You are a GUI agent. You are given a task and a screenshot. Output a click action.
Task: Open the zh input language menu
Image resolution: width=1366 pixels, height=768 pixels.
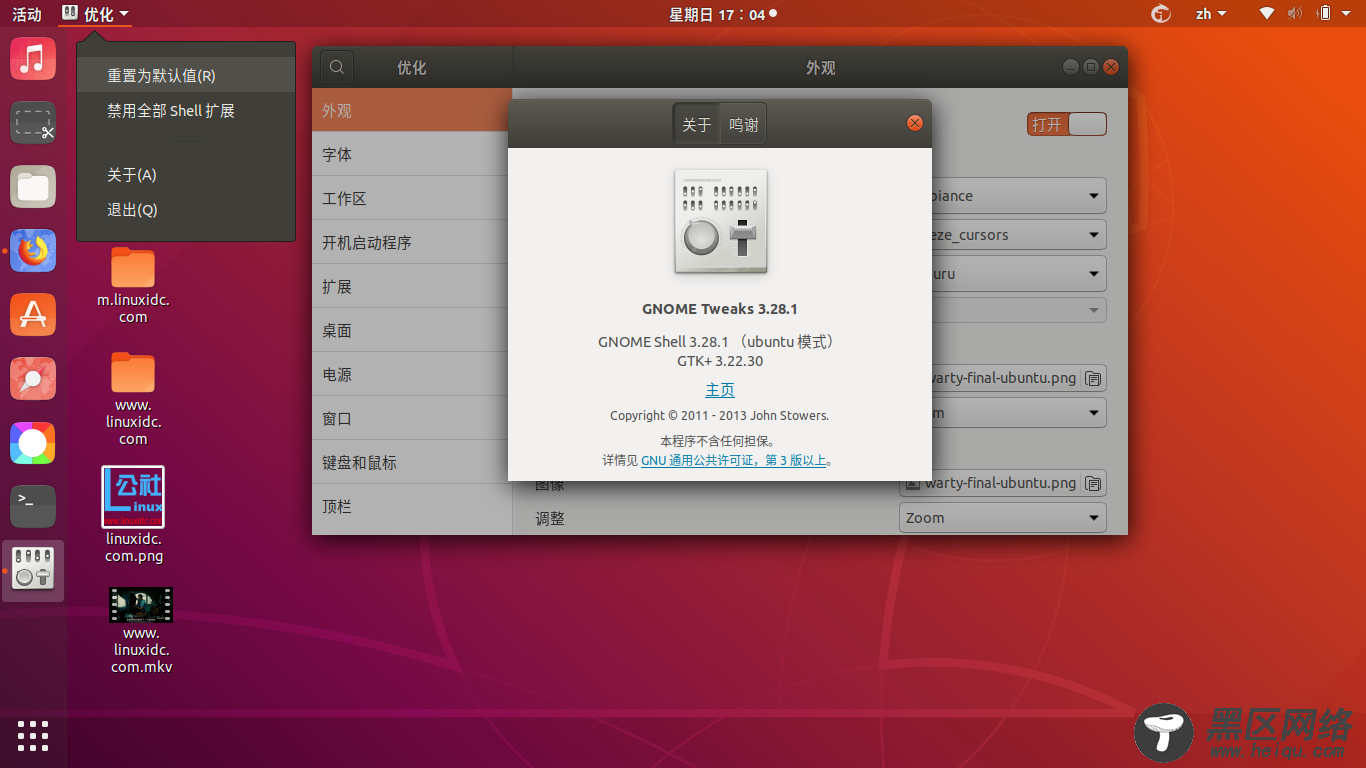(1210, 13)
